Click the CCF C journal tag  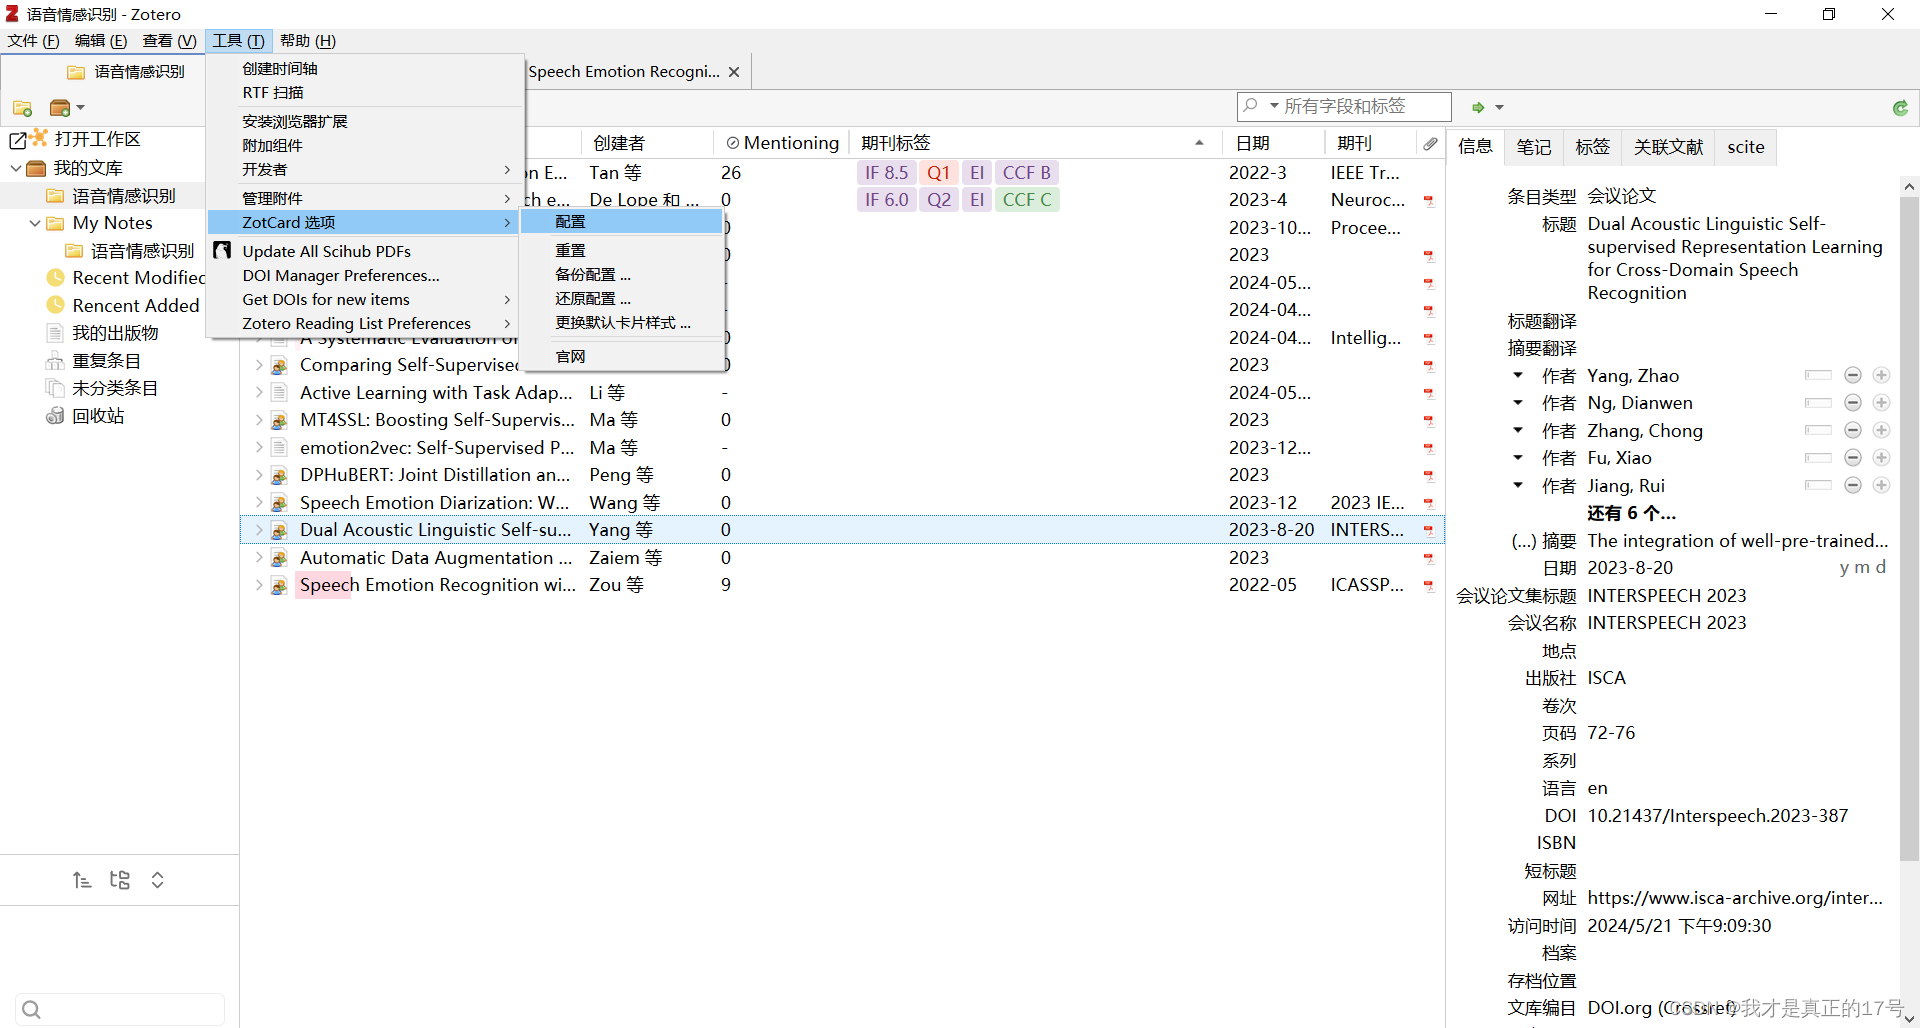(1027, 200)
